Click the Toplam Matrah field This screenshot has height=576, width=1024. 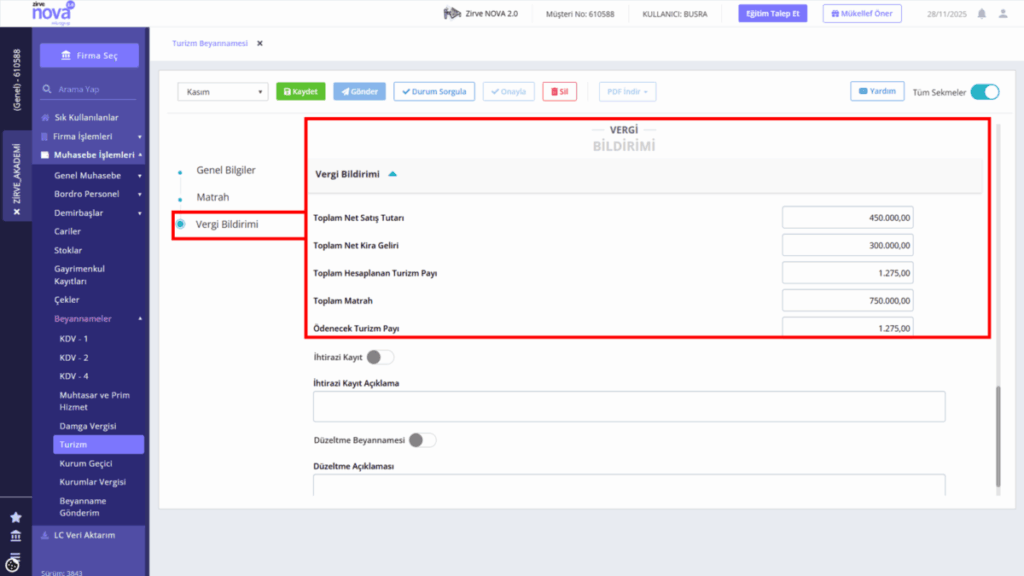click(848, 300)
